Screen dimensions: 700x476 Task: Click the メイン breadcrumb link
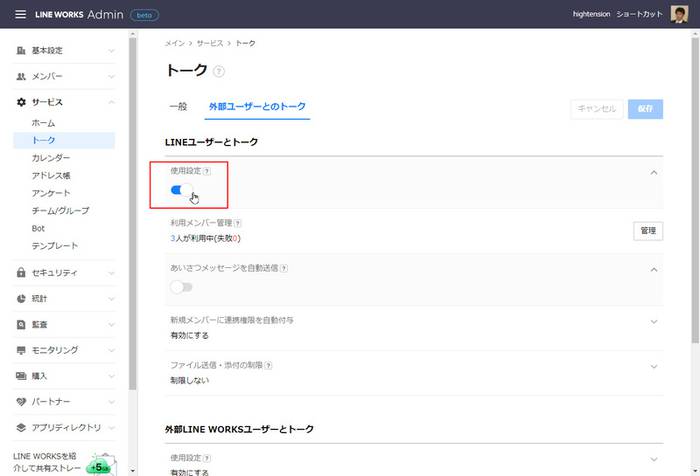click(x=175, y=43)
